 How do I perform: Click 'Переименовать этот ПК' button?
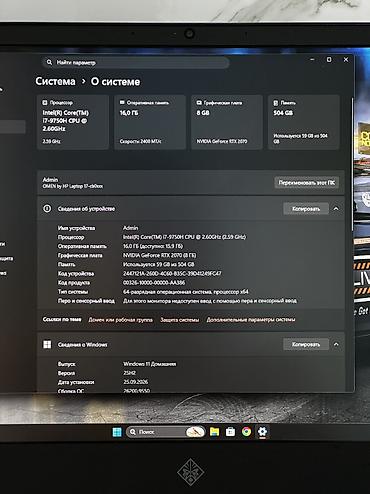307,183
